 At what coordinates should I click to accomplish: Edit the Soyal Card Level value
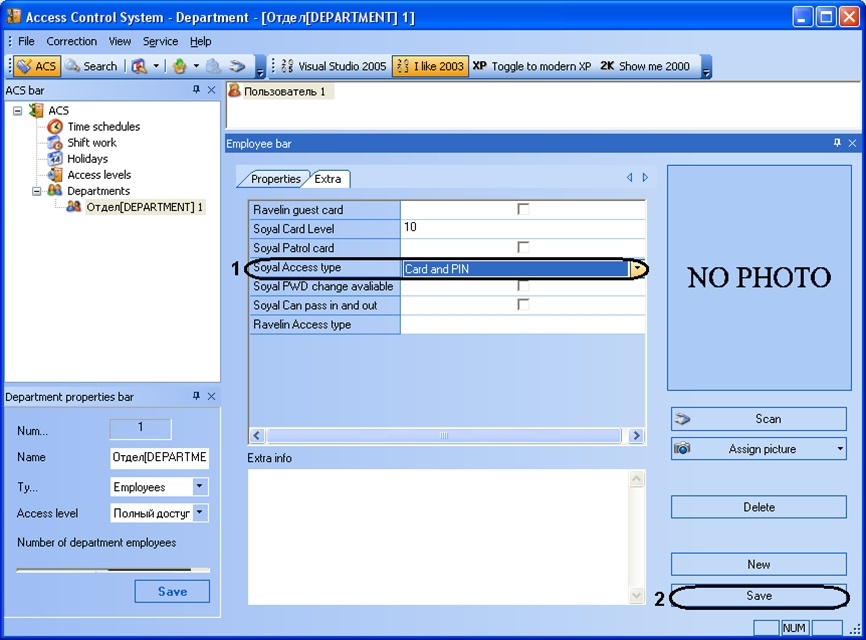coord(522,228)
